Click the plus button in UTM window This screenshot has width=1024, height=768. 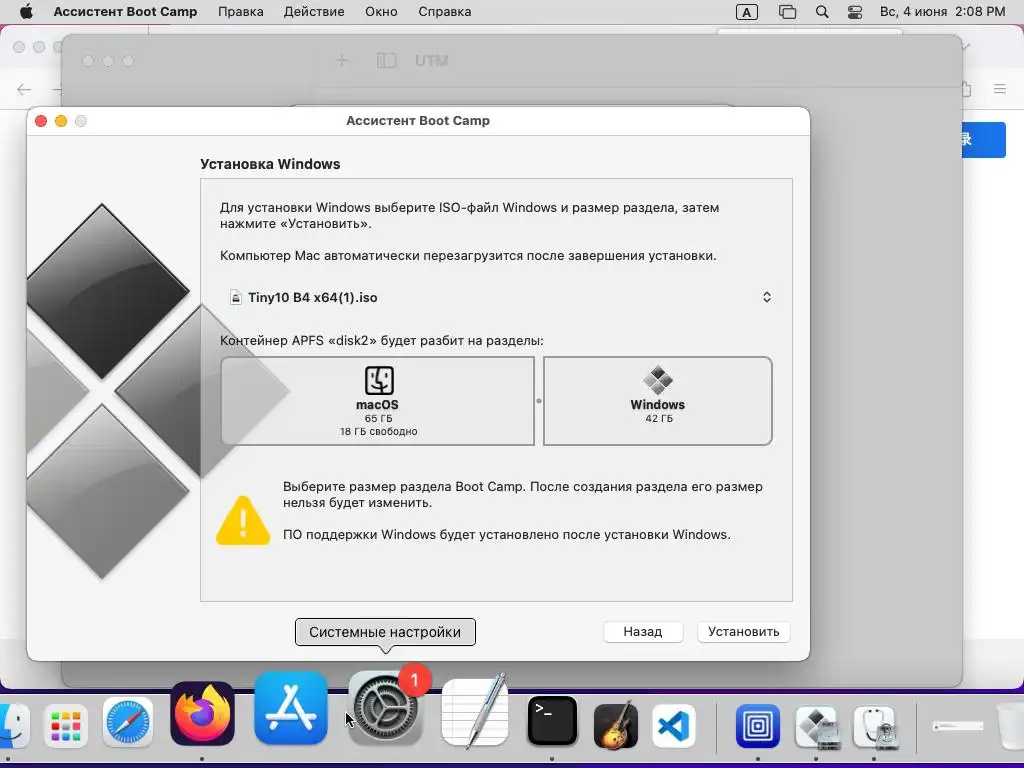click(342, 61)
